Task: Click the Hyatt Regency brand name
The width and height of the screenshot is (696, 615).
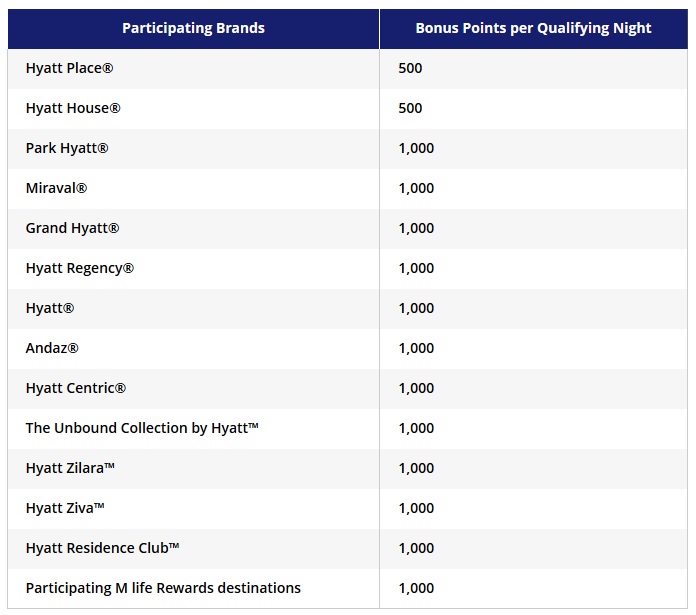Action: 80,268
